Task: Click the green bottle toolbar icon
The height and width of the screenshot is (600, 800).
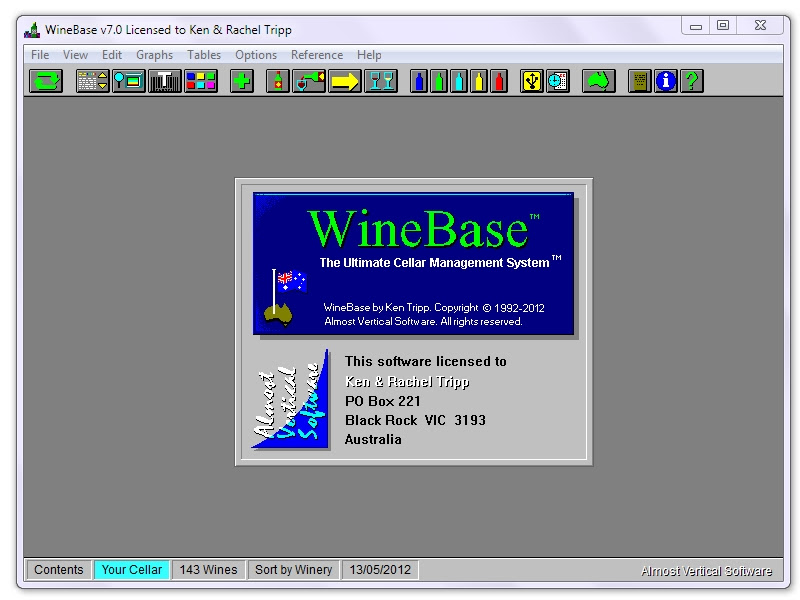Action: (x=439, y=81)
